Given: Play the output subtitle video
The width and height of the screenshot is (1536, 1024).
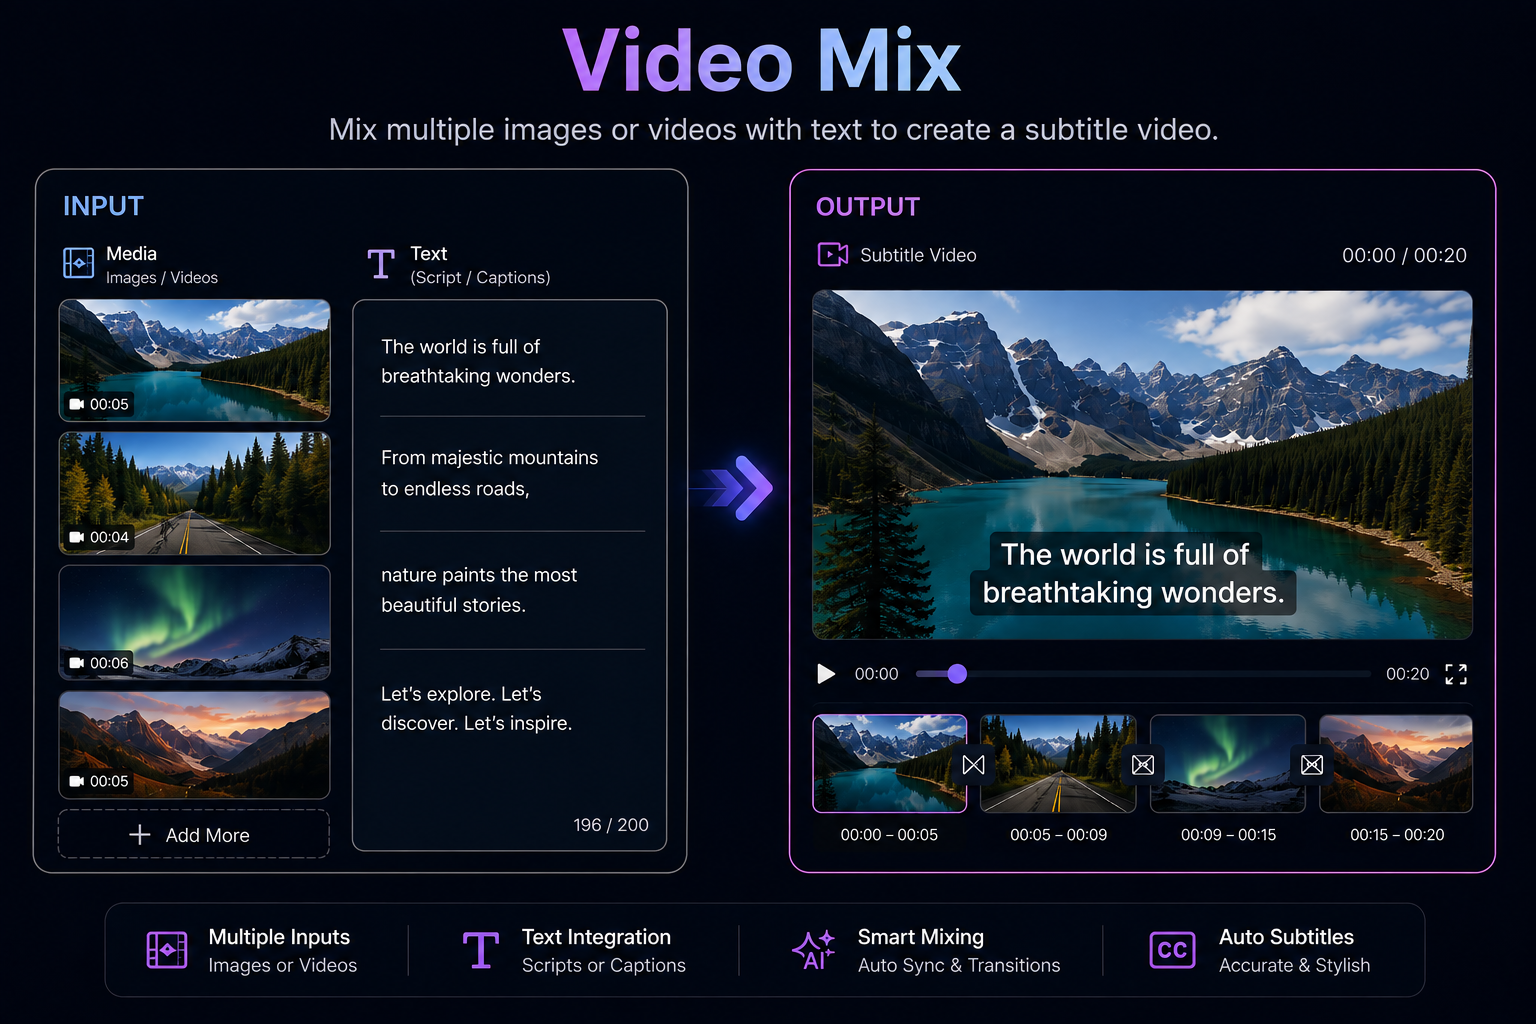Looking at the screenshot, I should pyautogui.click(x=826, y=674).
